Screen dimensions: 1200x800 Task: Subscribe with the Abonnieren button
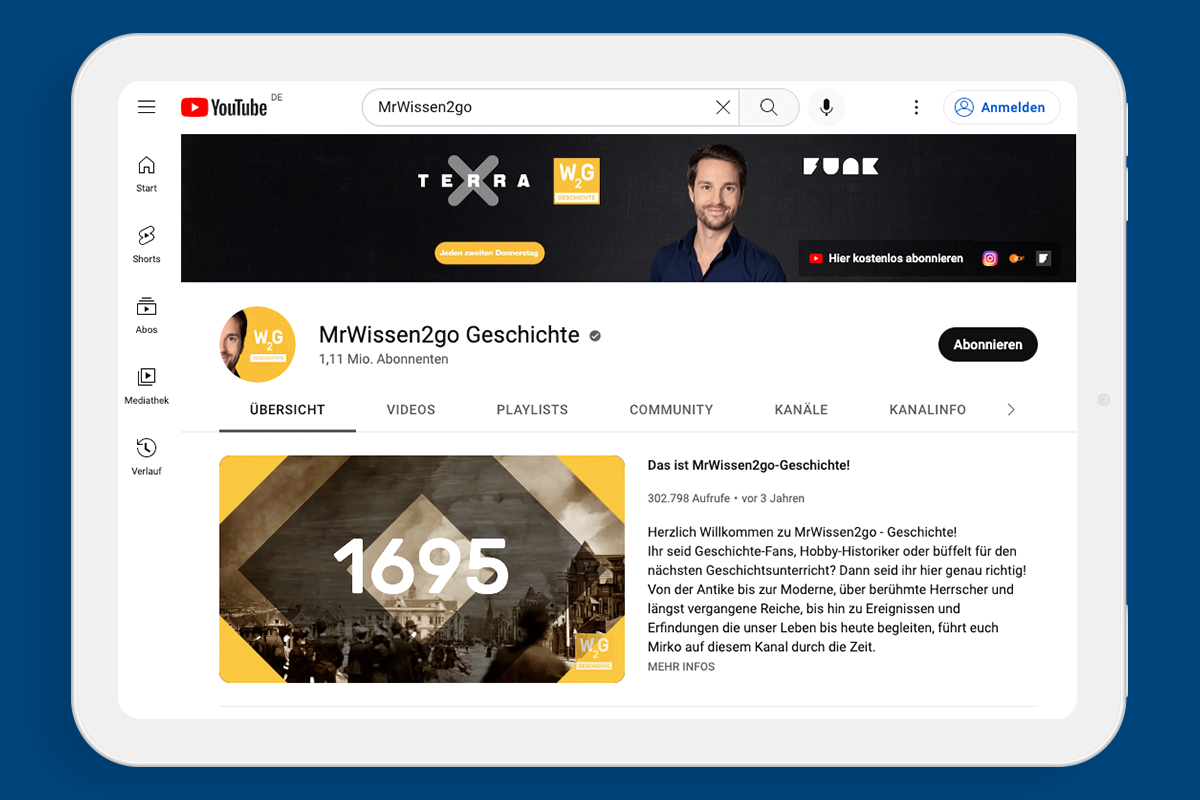coord(988,344)
